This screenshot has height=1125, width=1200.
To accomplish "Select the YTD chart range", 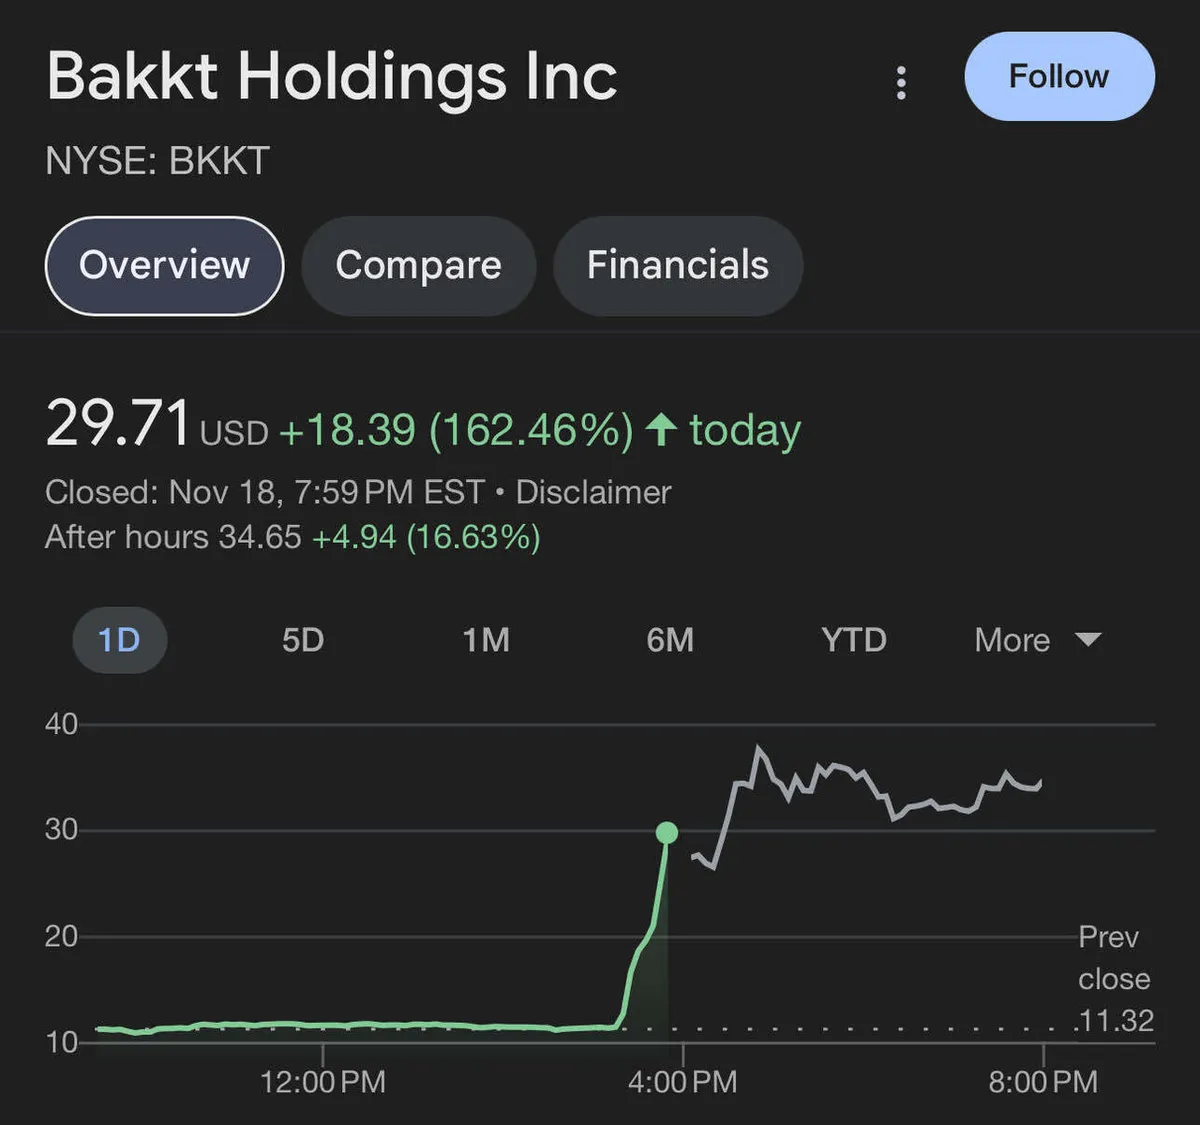I will click(x=854, y=640).
